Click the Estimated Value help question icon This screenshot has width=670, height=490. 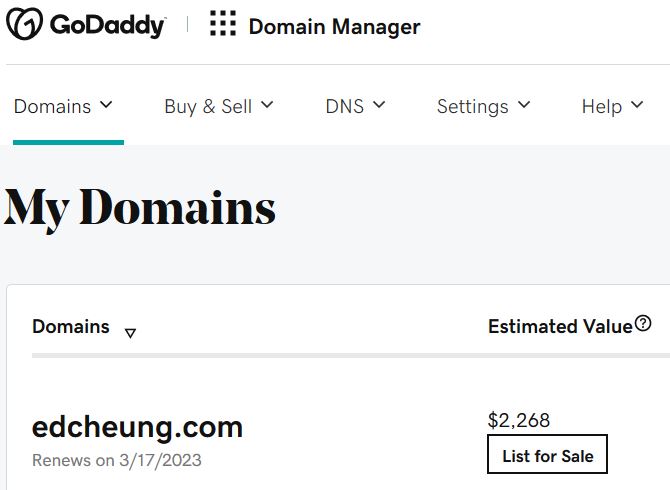coord(643,323)
